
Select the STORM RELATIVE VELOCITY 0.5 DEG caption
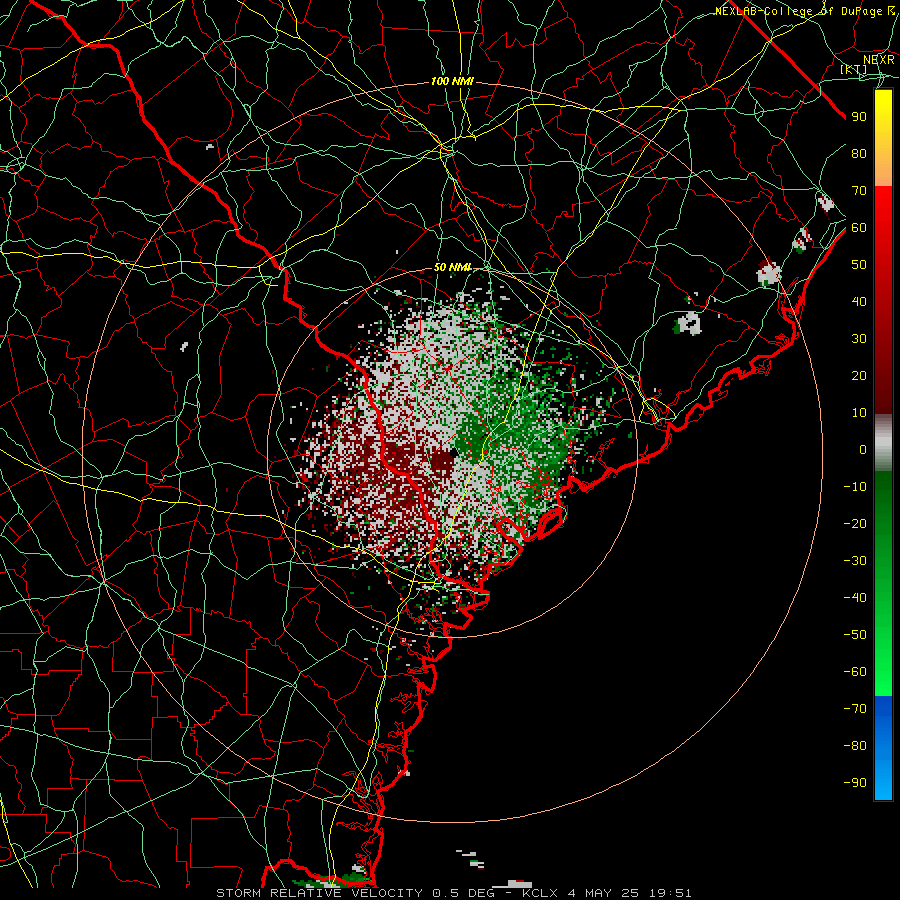[355, 893]
